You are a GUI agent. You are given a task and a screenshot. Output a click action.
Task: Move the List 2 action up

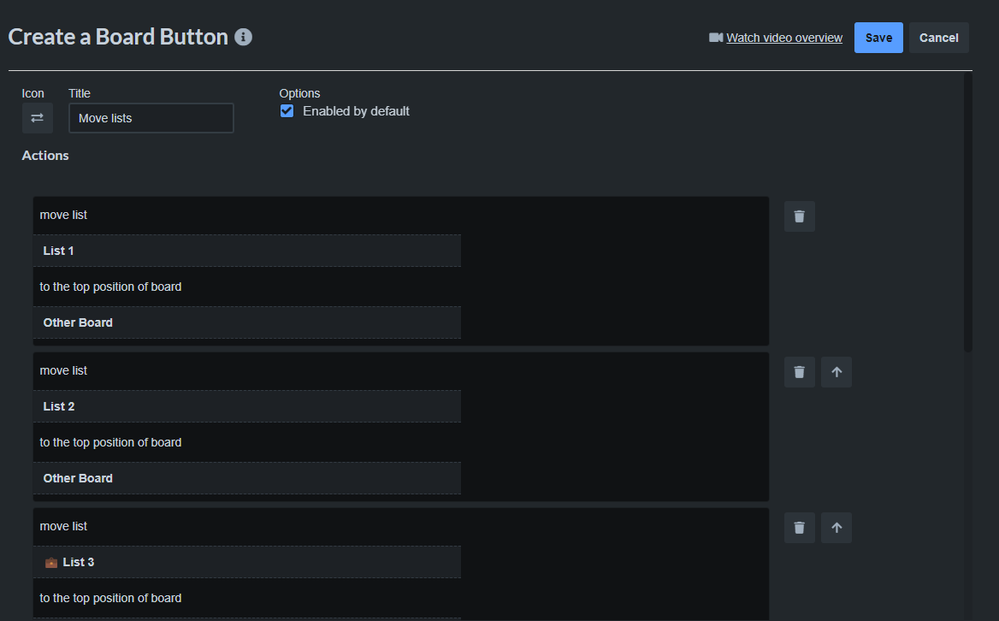pyautogui.click(x=836, y=372)
